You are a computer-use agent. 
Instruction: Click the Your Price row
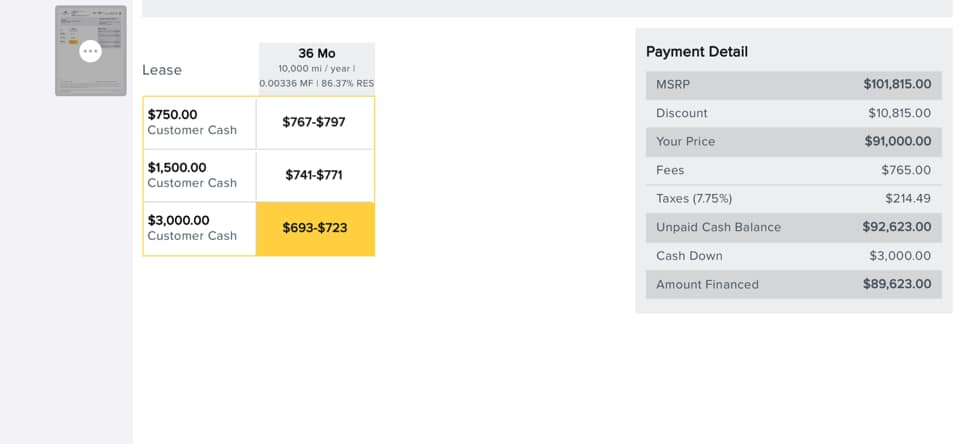point(793,142)
